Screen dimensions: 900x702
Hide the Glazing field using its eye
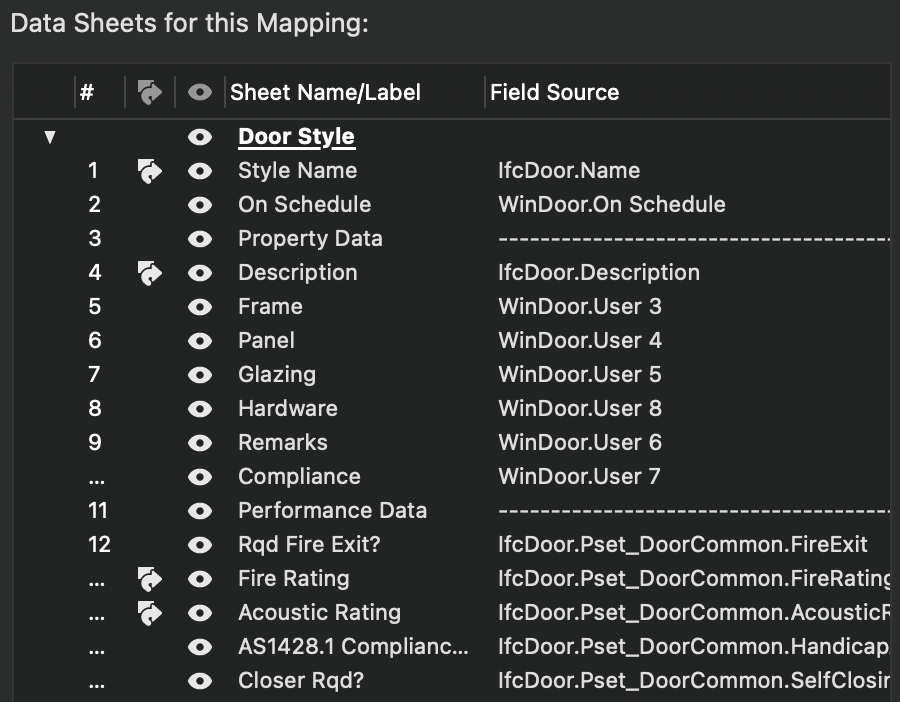(200, 375)
